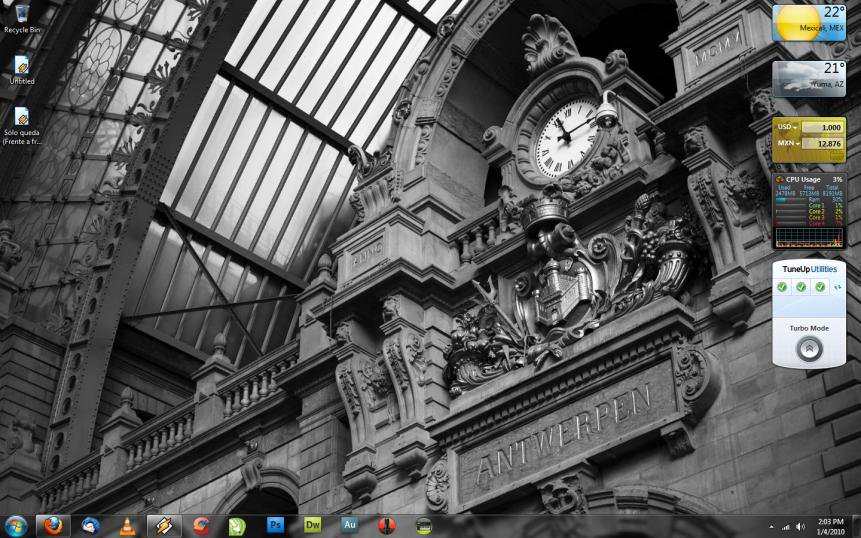This screenshot has width=861, height=538.
Task: Open VLC media player cone icon
Action: (x=127, y=525)
